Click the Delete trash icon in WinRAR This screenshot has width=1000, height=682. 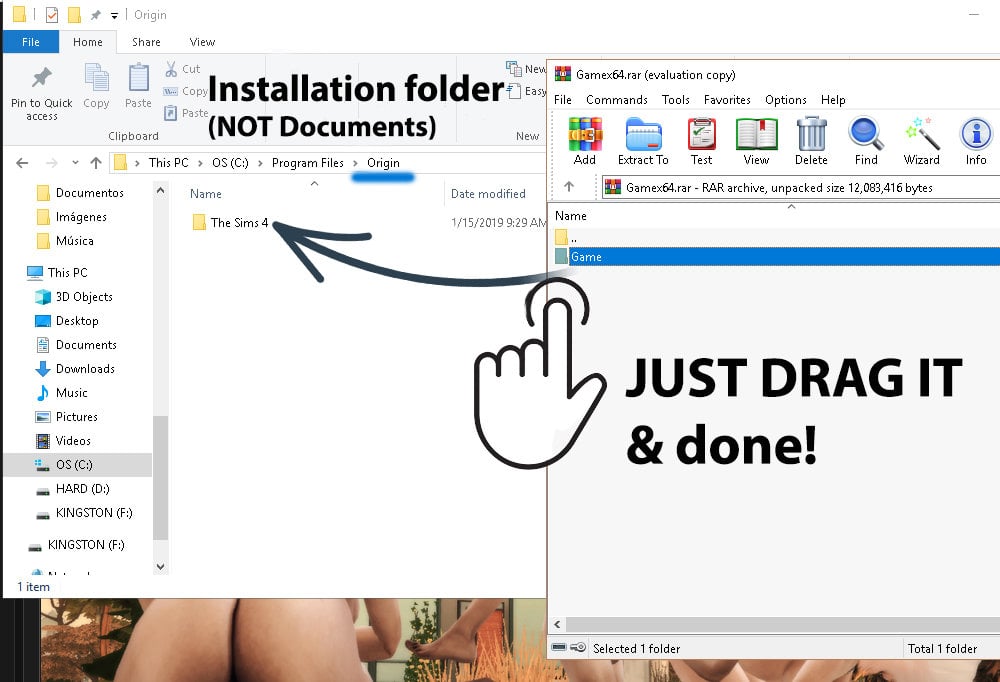(811, 141)
